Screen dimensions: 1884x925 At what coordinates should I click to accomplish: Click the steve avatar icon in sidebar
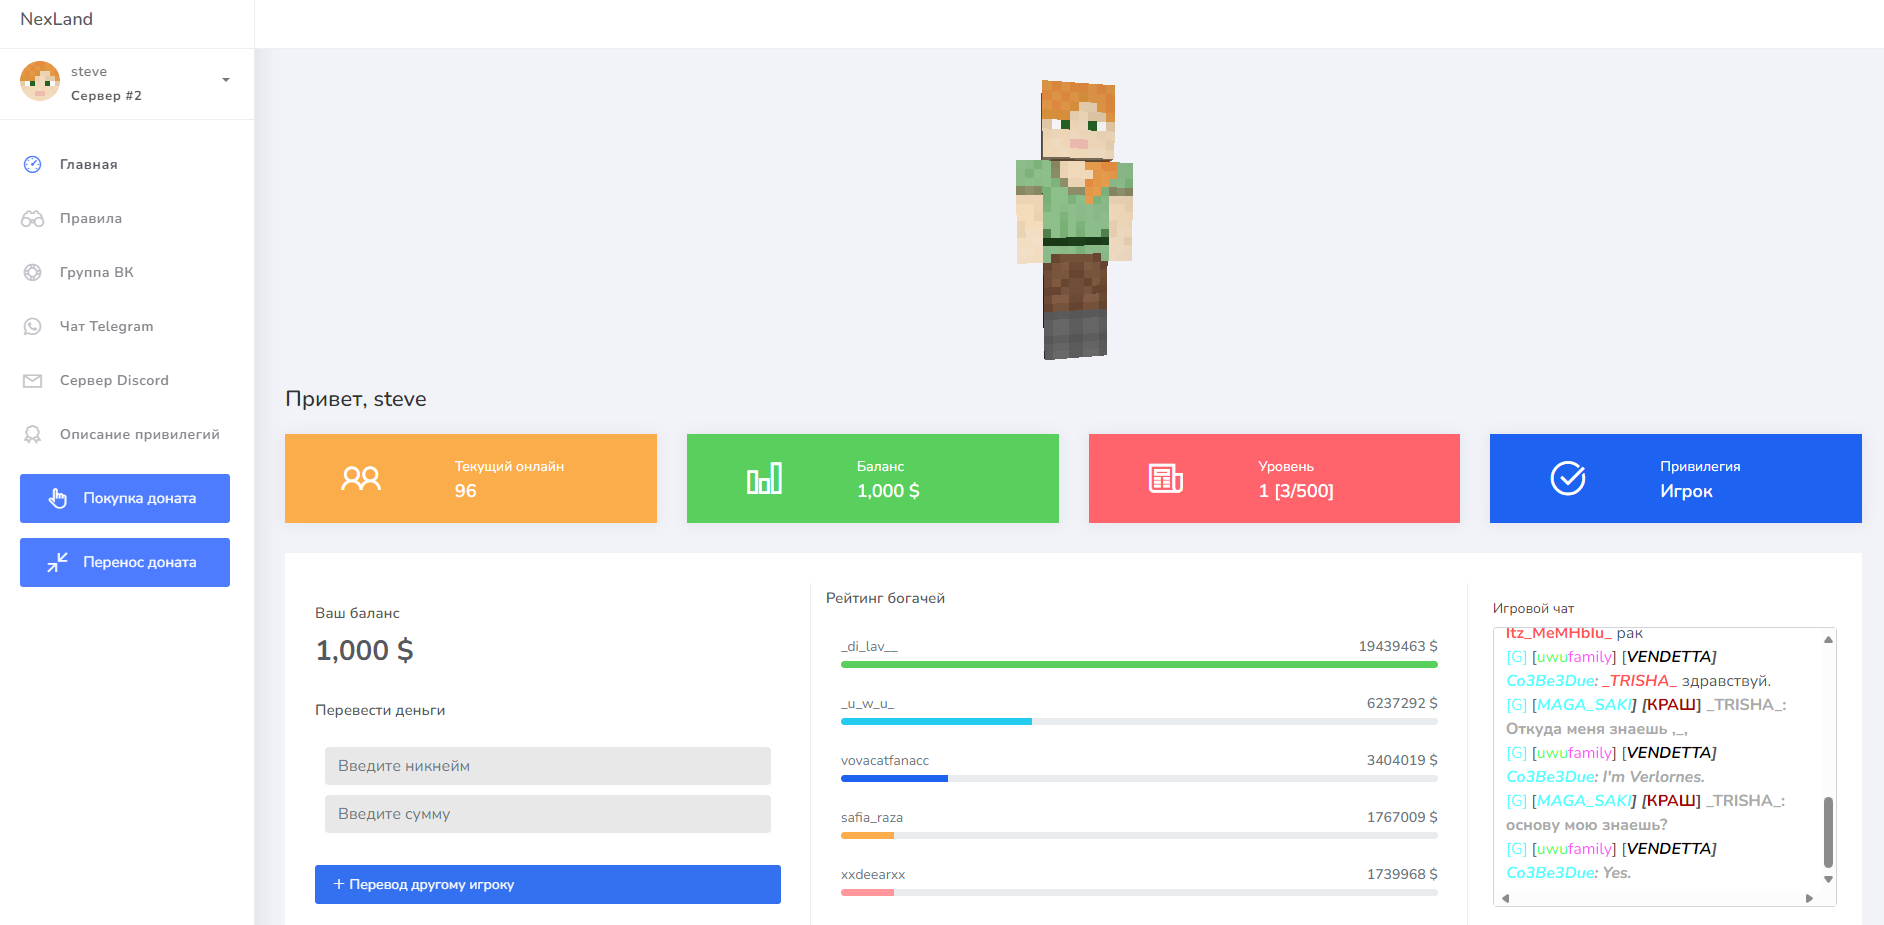point(40,81)
